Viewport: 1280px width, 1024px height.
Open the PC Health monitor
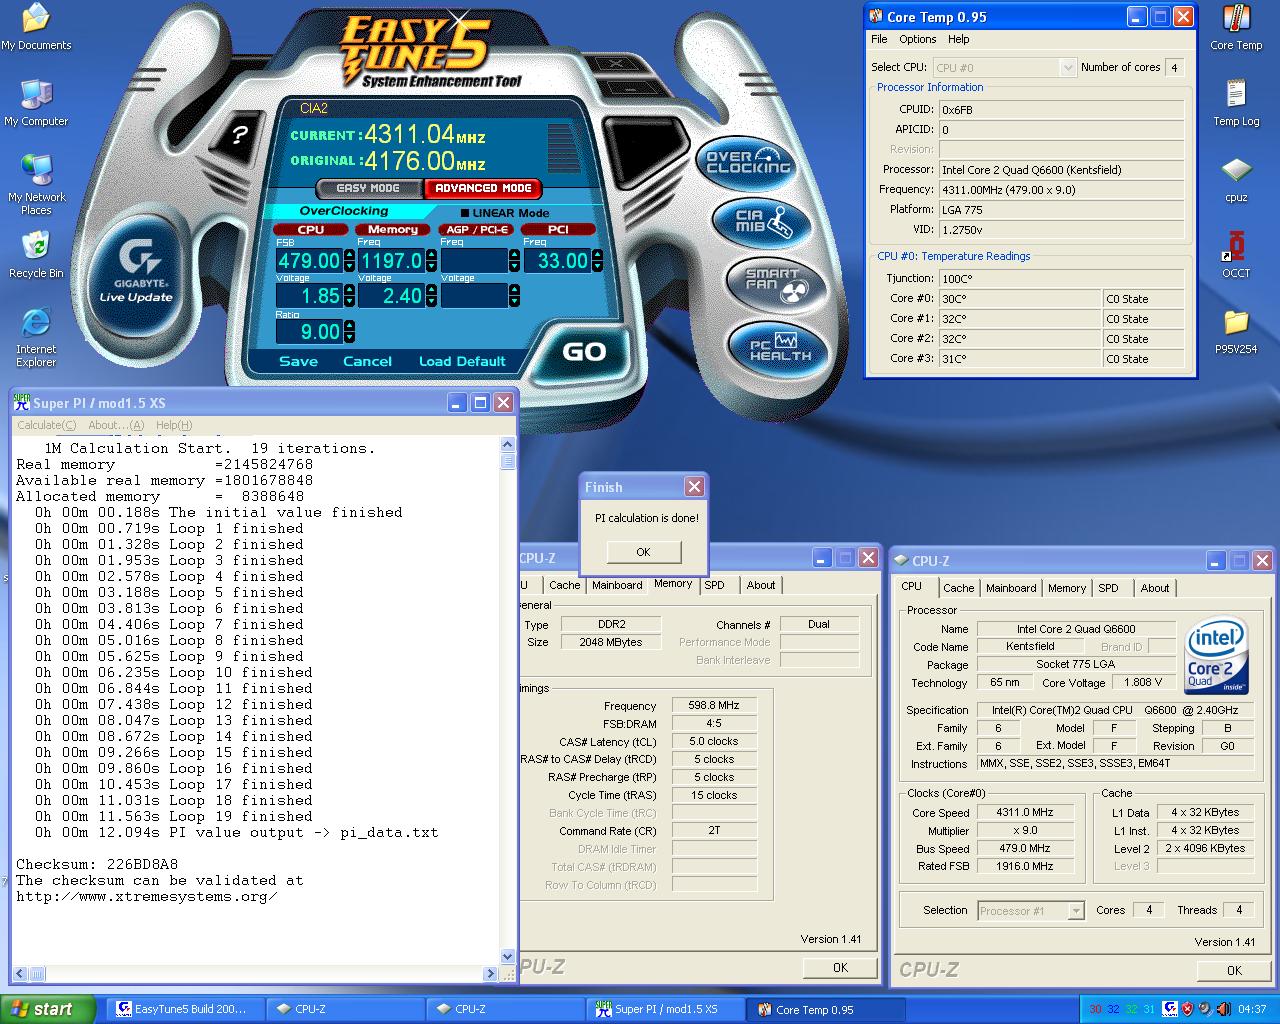coord(781,348)
